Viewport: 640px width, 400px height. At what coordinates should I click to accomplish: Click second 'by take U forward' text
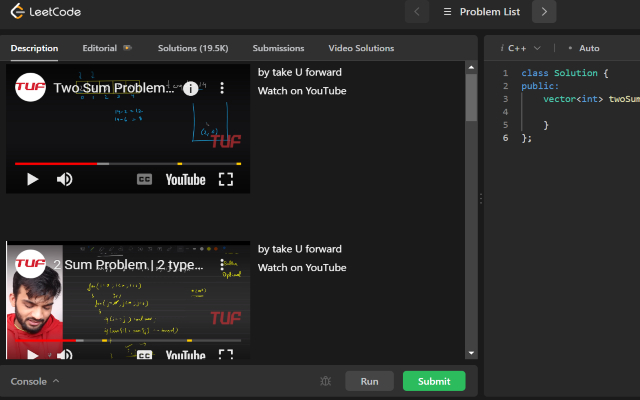[300, 249]
